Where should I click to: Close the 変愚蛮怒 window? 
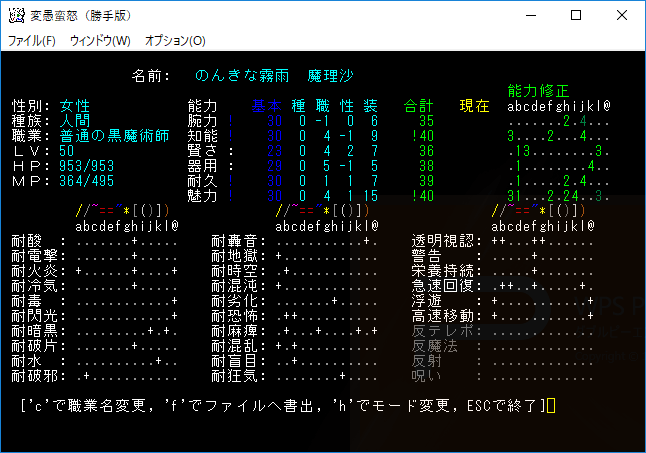pyautogui.click(x=621, y=16)
